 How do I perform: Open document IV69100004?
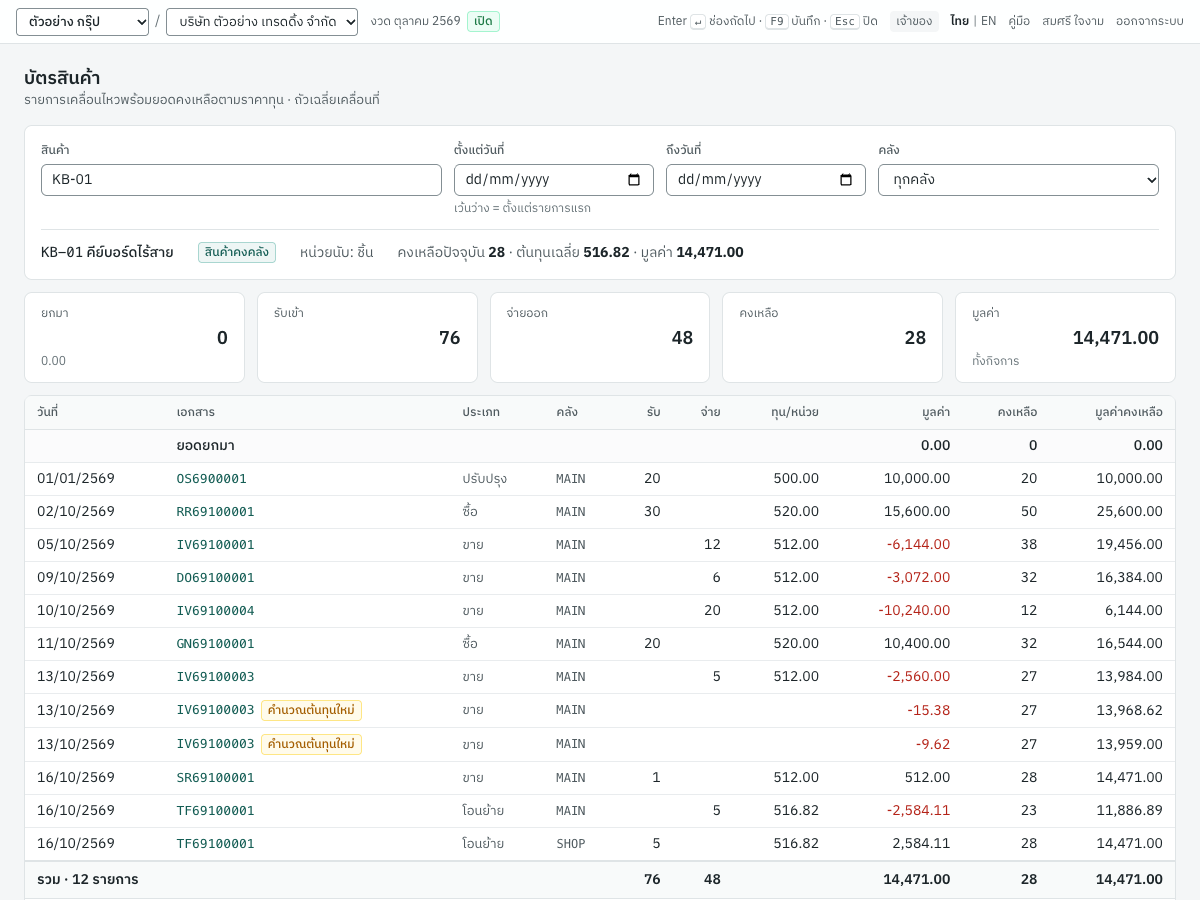click(216, 611)
